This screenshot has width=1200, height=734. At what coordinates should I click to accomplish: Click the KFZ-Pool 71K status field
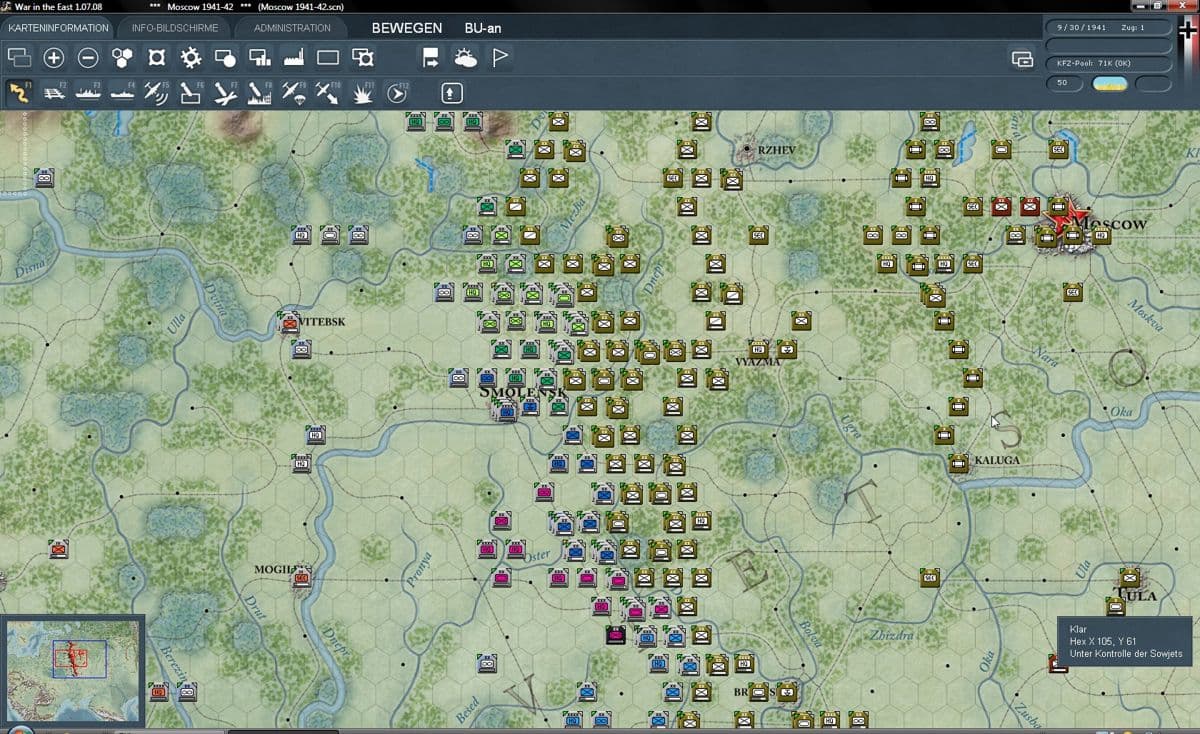pyautogui.click(x=1109, y=63)
